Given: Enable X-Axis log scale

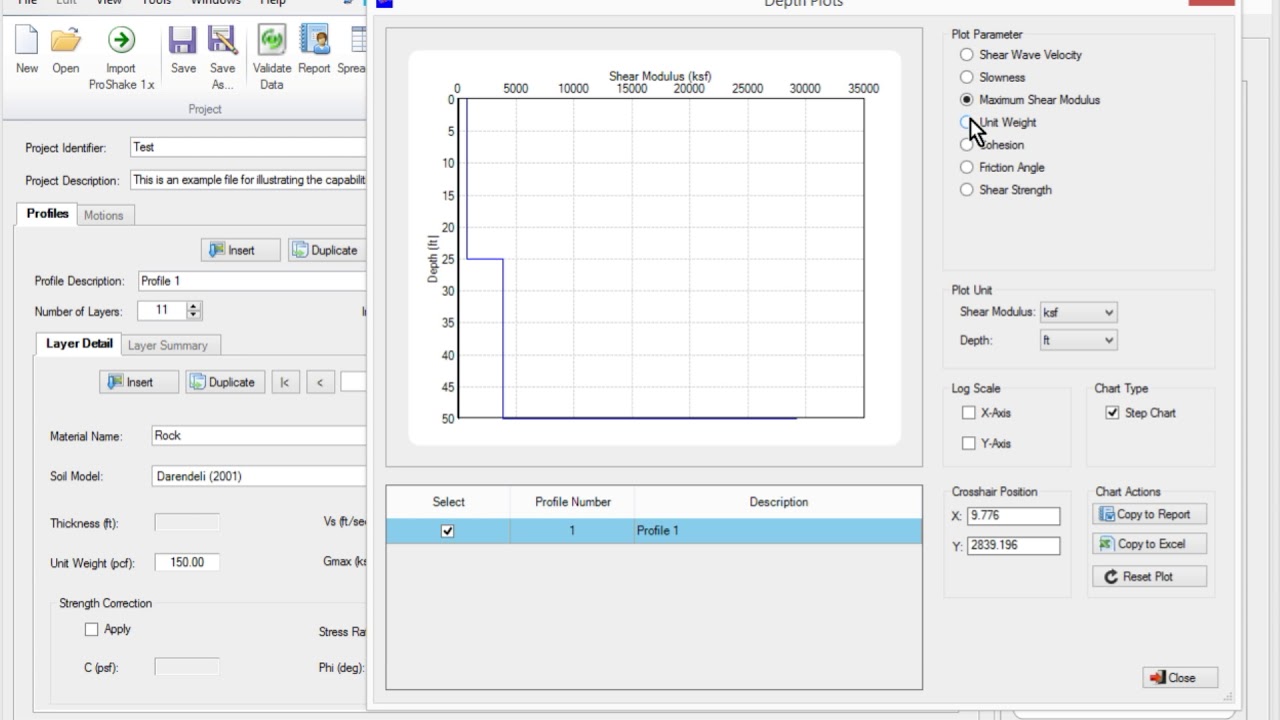Looking at the screenshot, I should point(968,413).
